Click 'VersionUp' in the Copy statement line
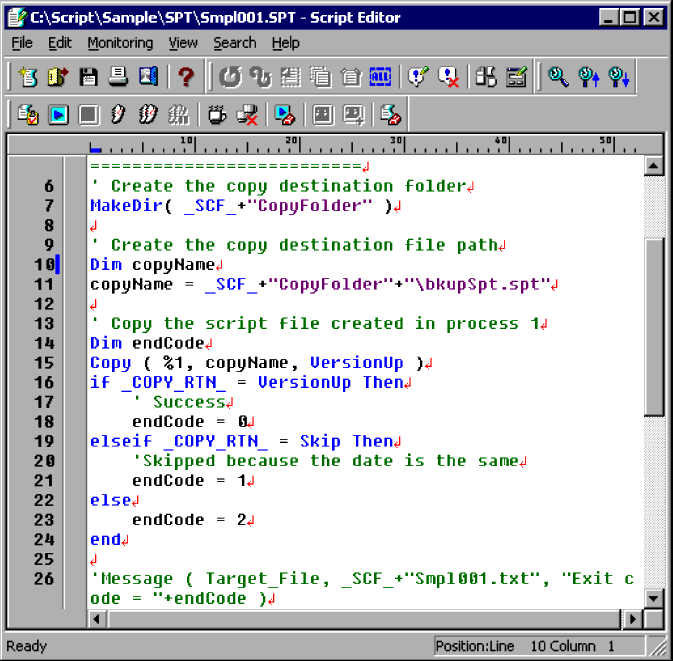 click(x=357, y=363)
